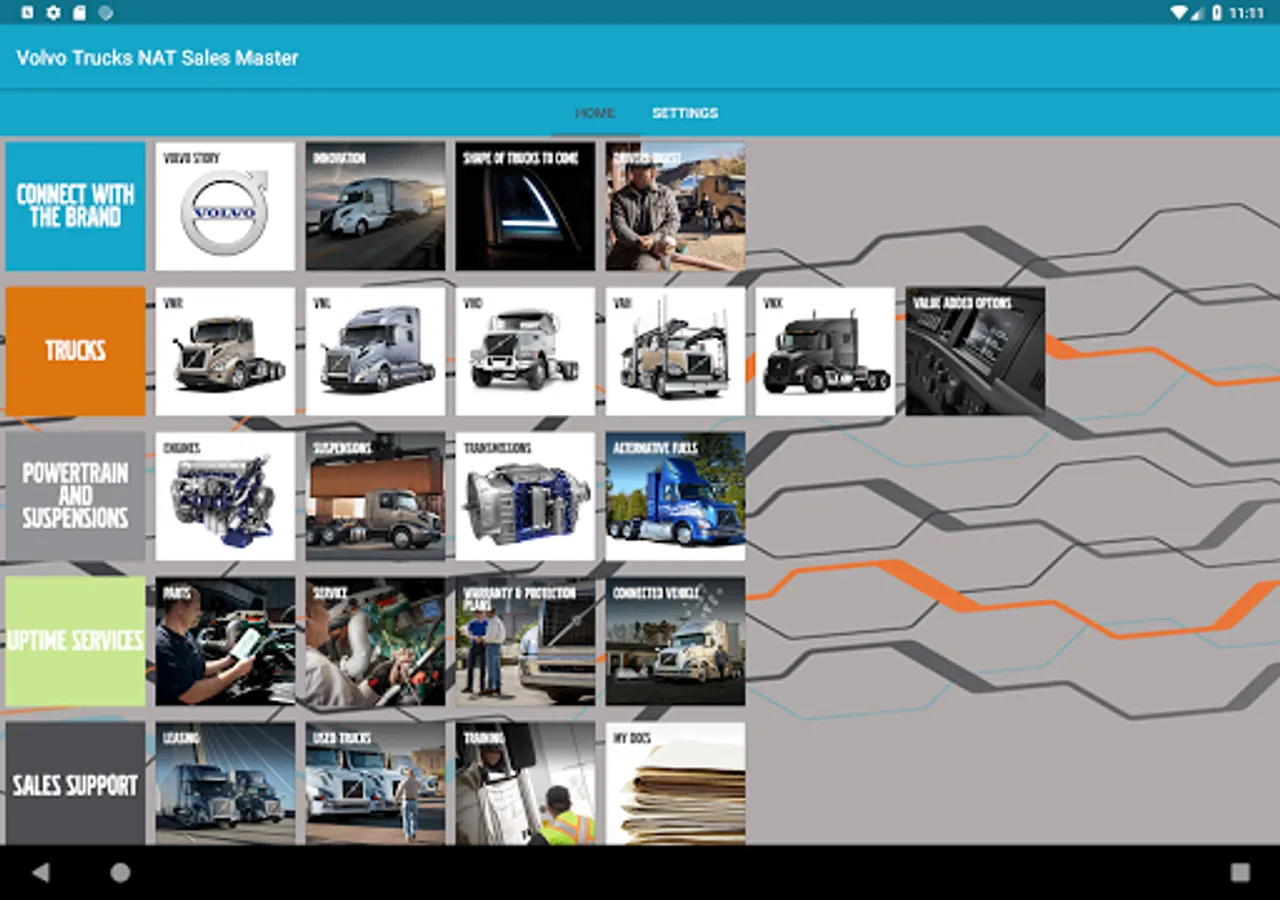The width and height of the screenshot is (1280, 900).
Task: Select the VNL truck tile
Action: (x=375, y=351)
